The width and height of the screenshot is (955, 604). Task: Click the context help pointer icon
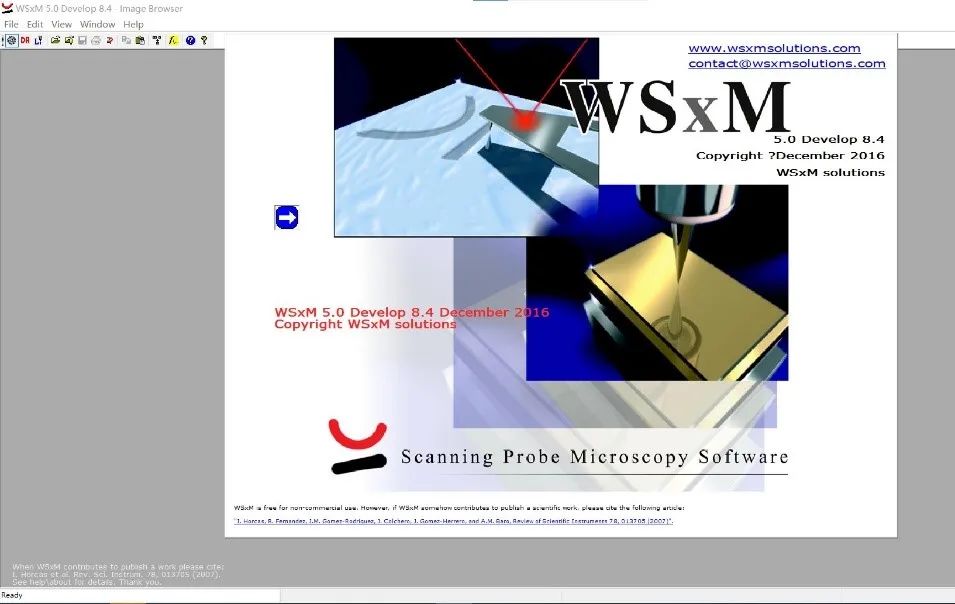pos(204,40)
